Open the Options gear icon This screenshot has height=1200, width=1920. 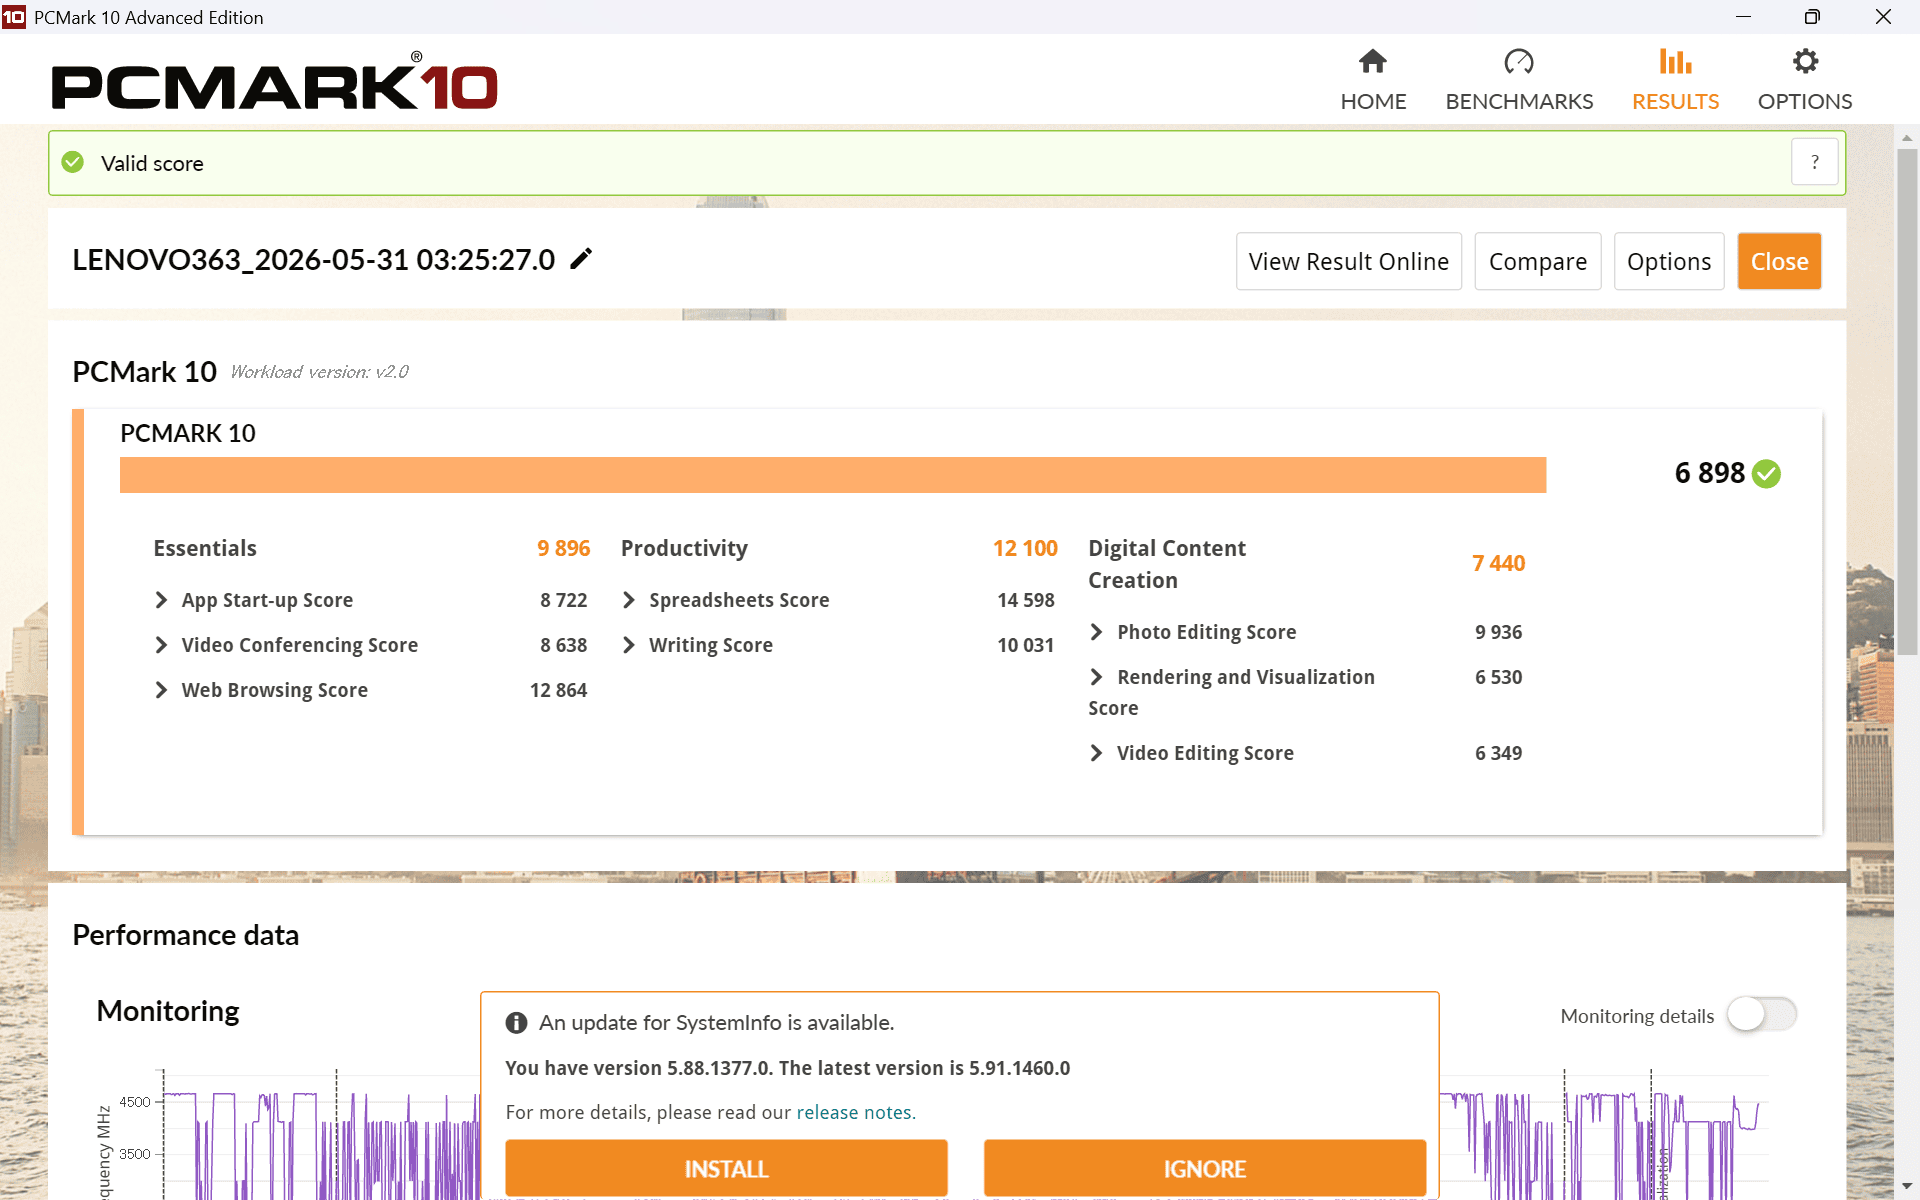point(1805,62)
